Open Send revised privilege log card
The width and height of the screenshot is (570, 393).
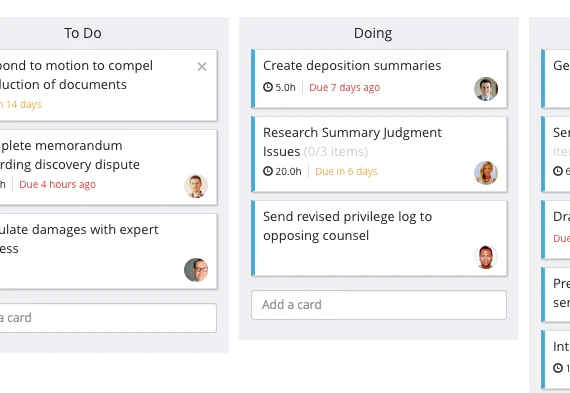point(379,238)
